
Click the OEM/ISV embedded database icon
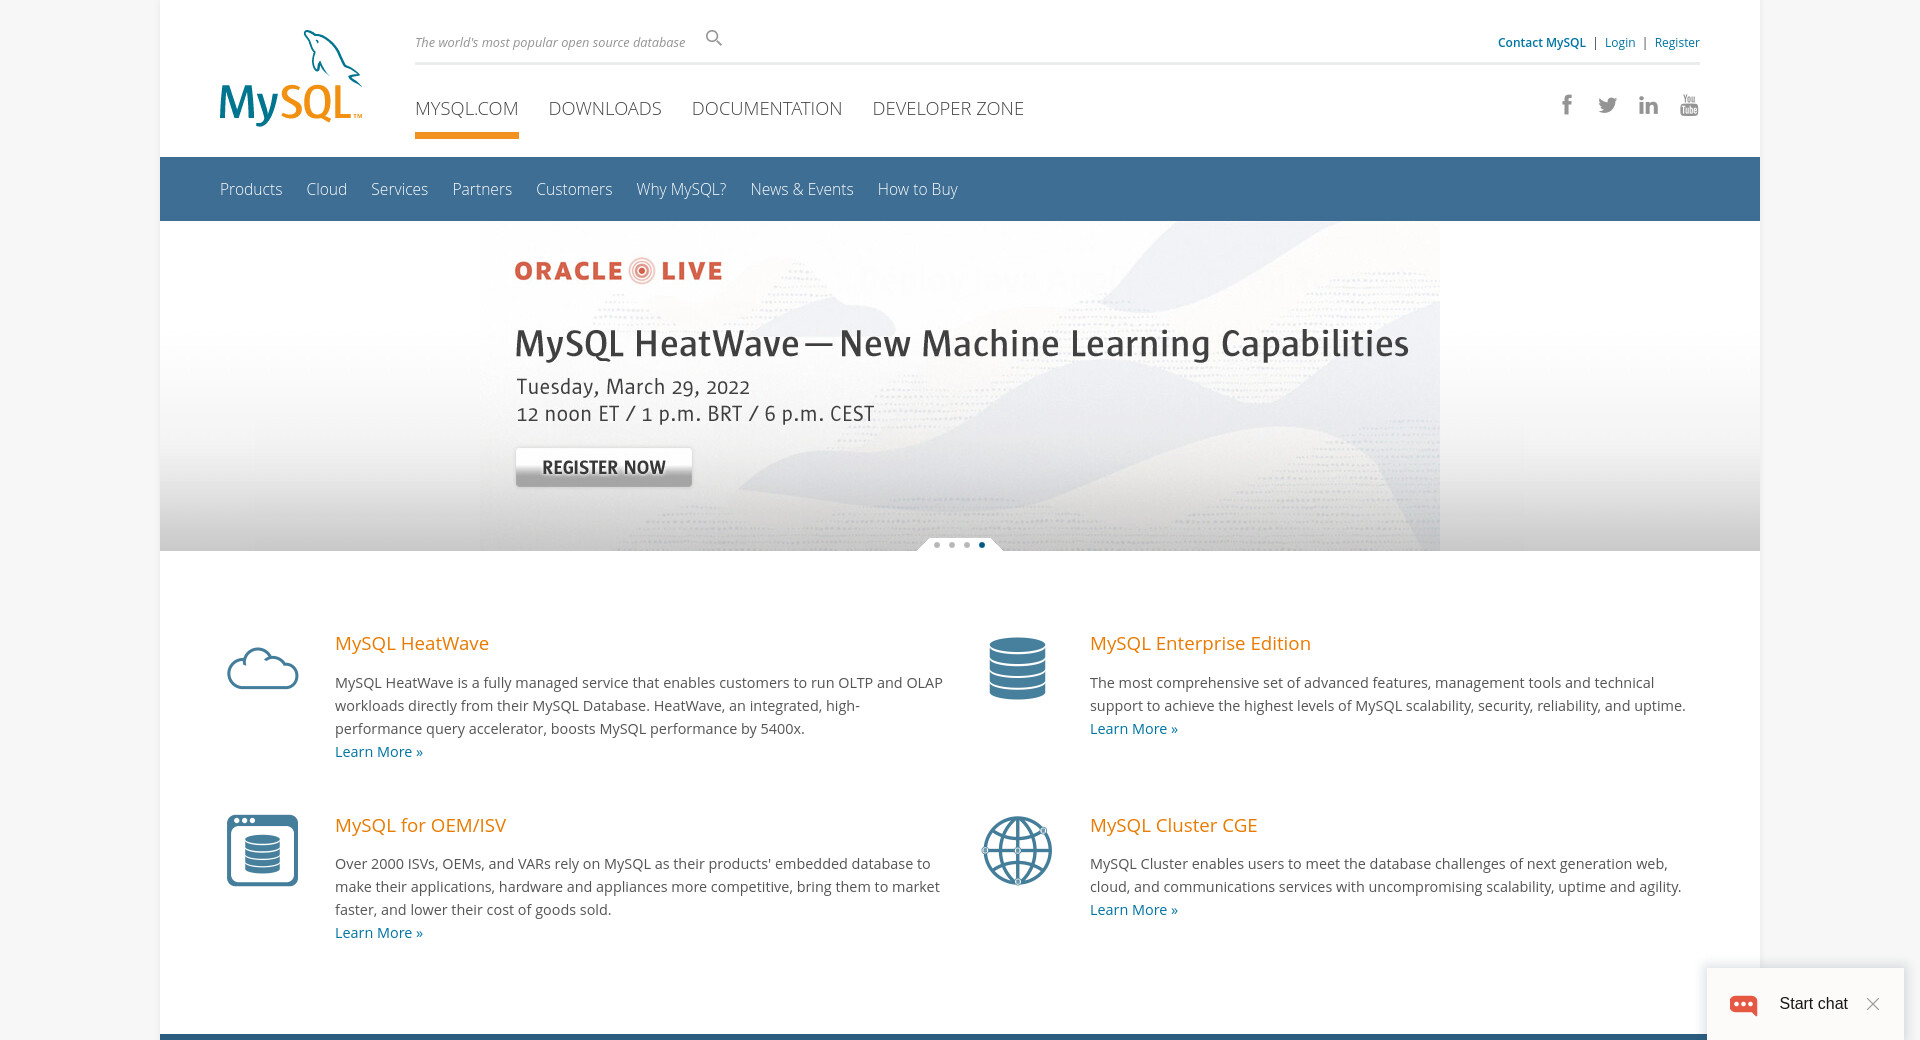262,850
